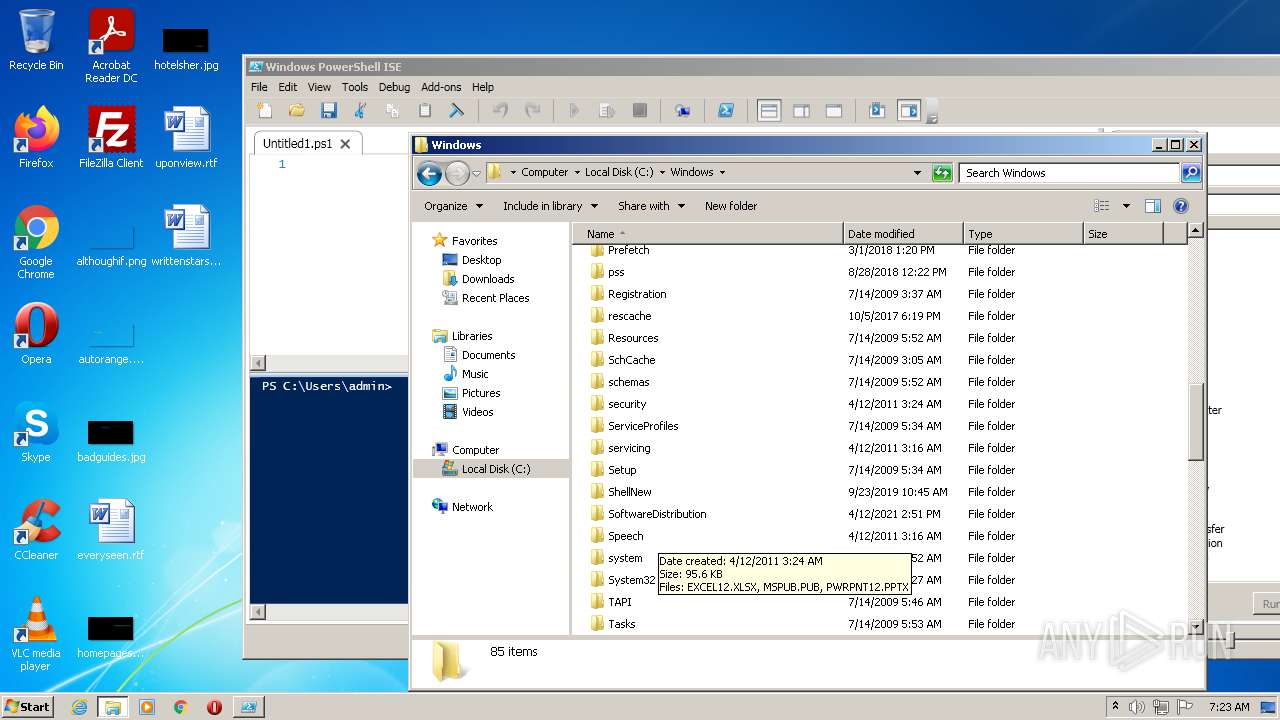
Task: Select the SoftwareDistribution folder
Action: pyautogui.click(x=657, y=514)
